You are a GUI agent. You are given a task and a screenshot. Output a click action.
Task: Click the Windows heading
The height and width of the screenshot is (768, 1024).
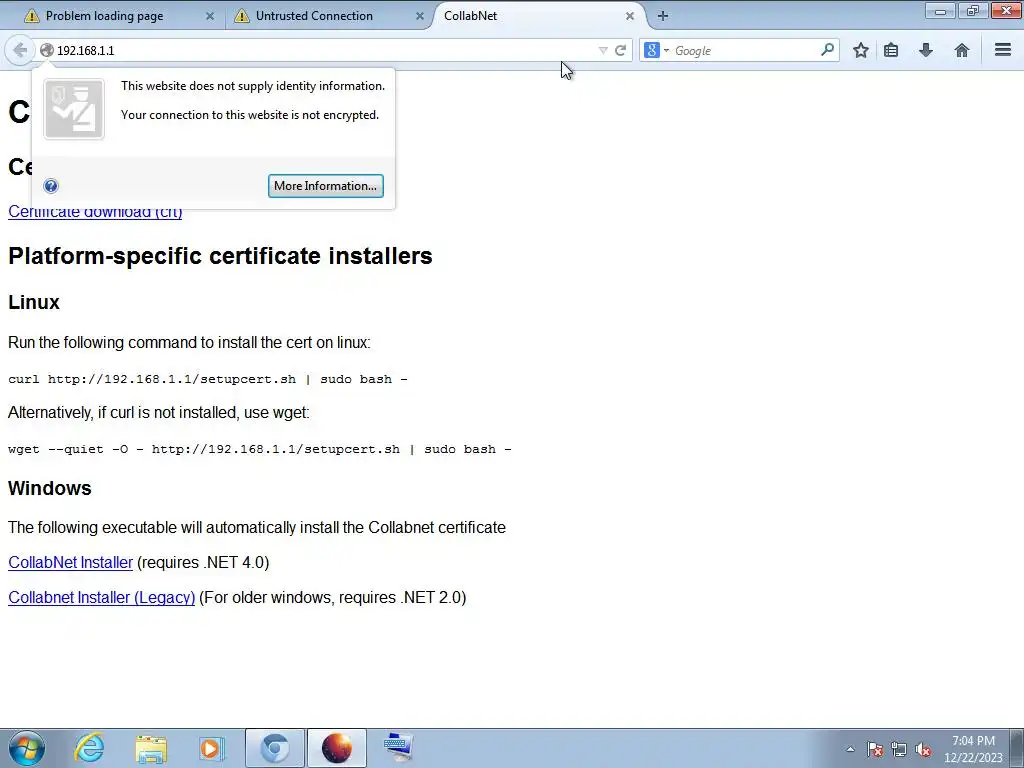coord(50,488)
